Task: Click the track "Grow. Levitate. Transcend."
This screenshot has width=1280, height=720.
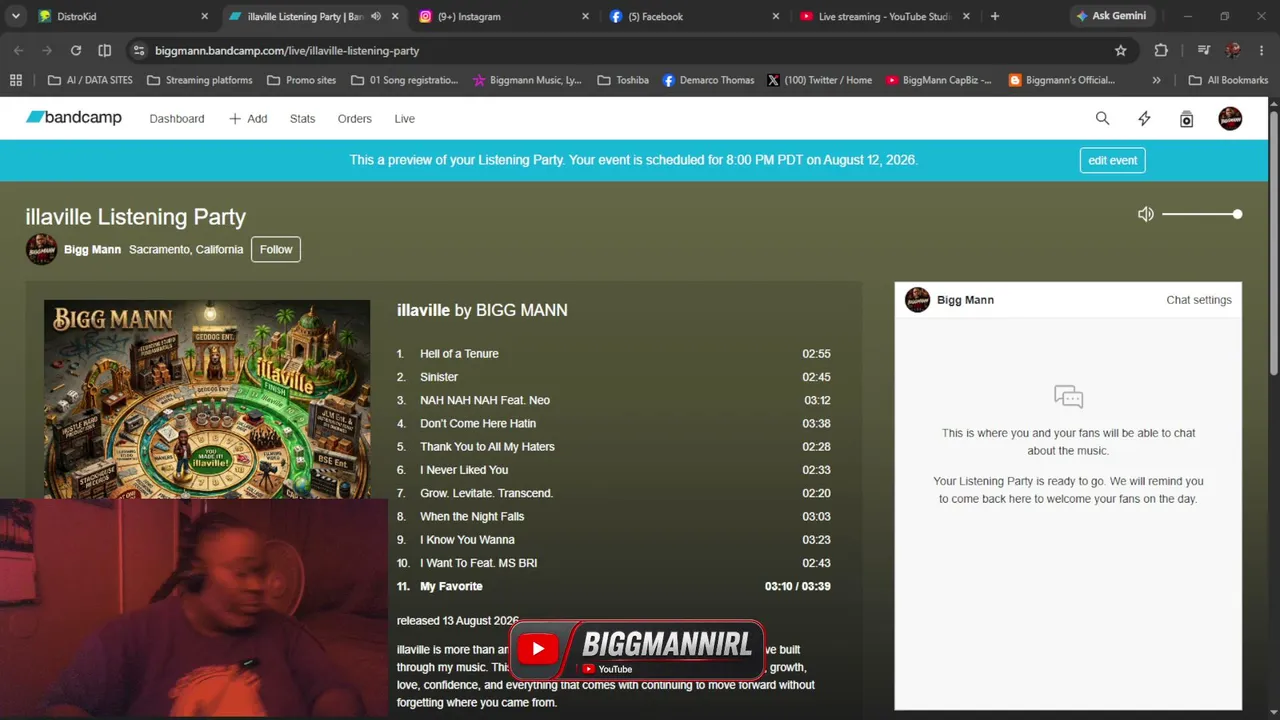Action: point(486,493)
